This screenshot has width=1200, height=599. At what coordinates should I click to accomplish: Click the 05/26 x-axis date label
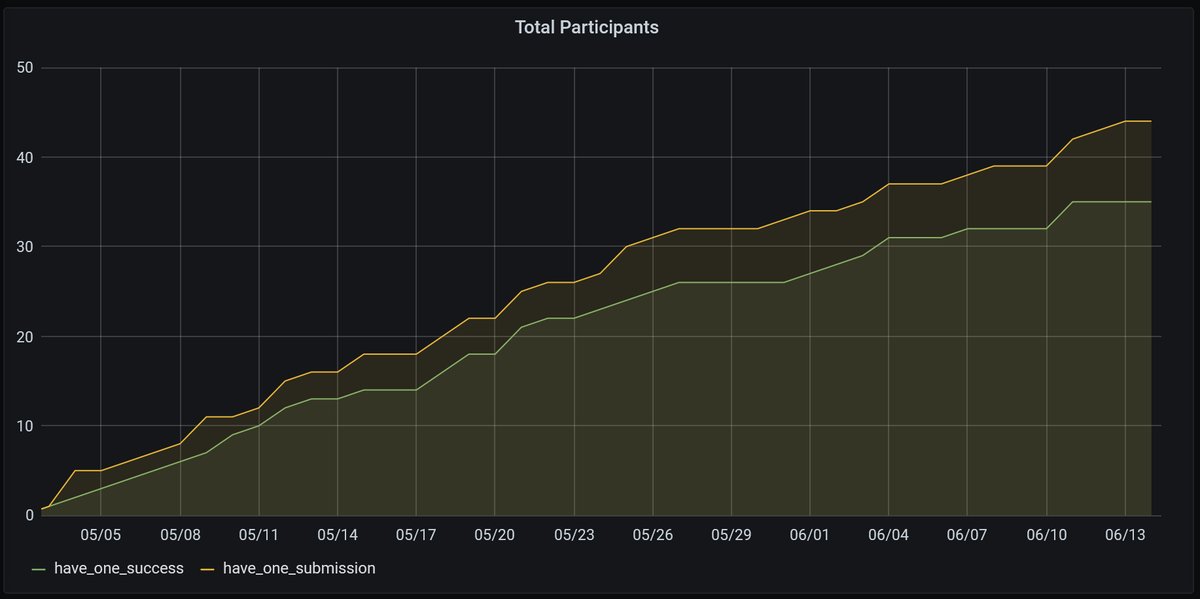click(652, 535)
